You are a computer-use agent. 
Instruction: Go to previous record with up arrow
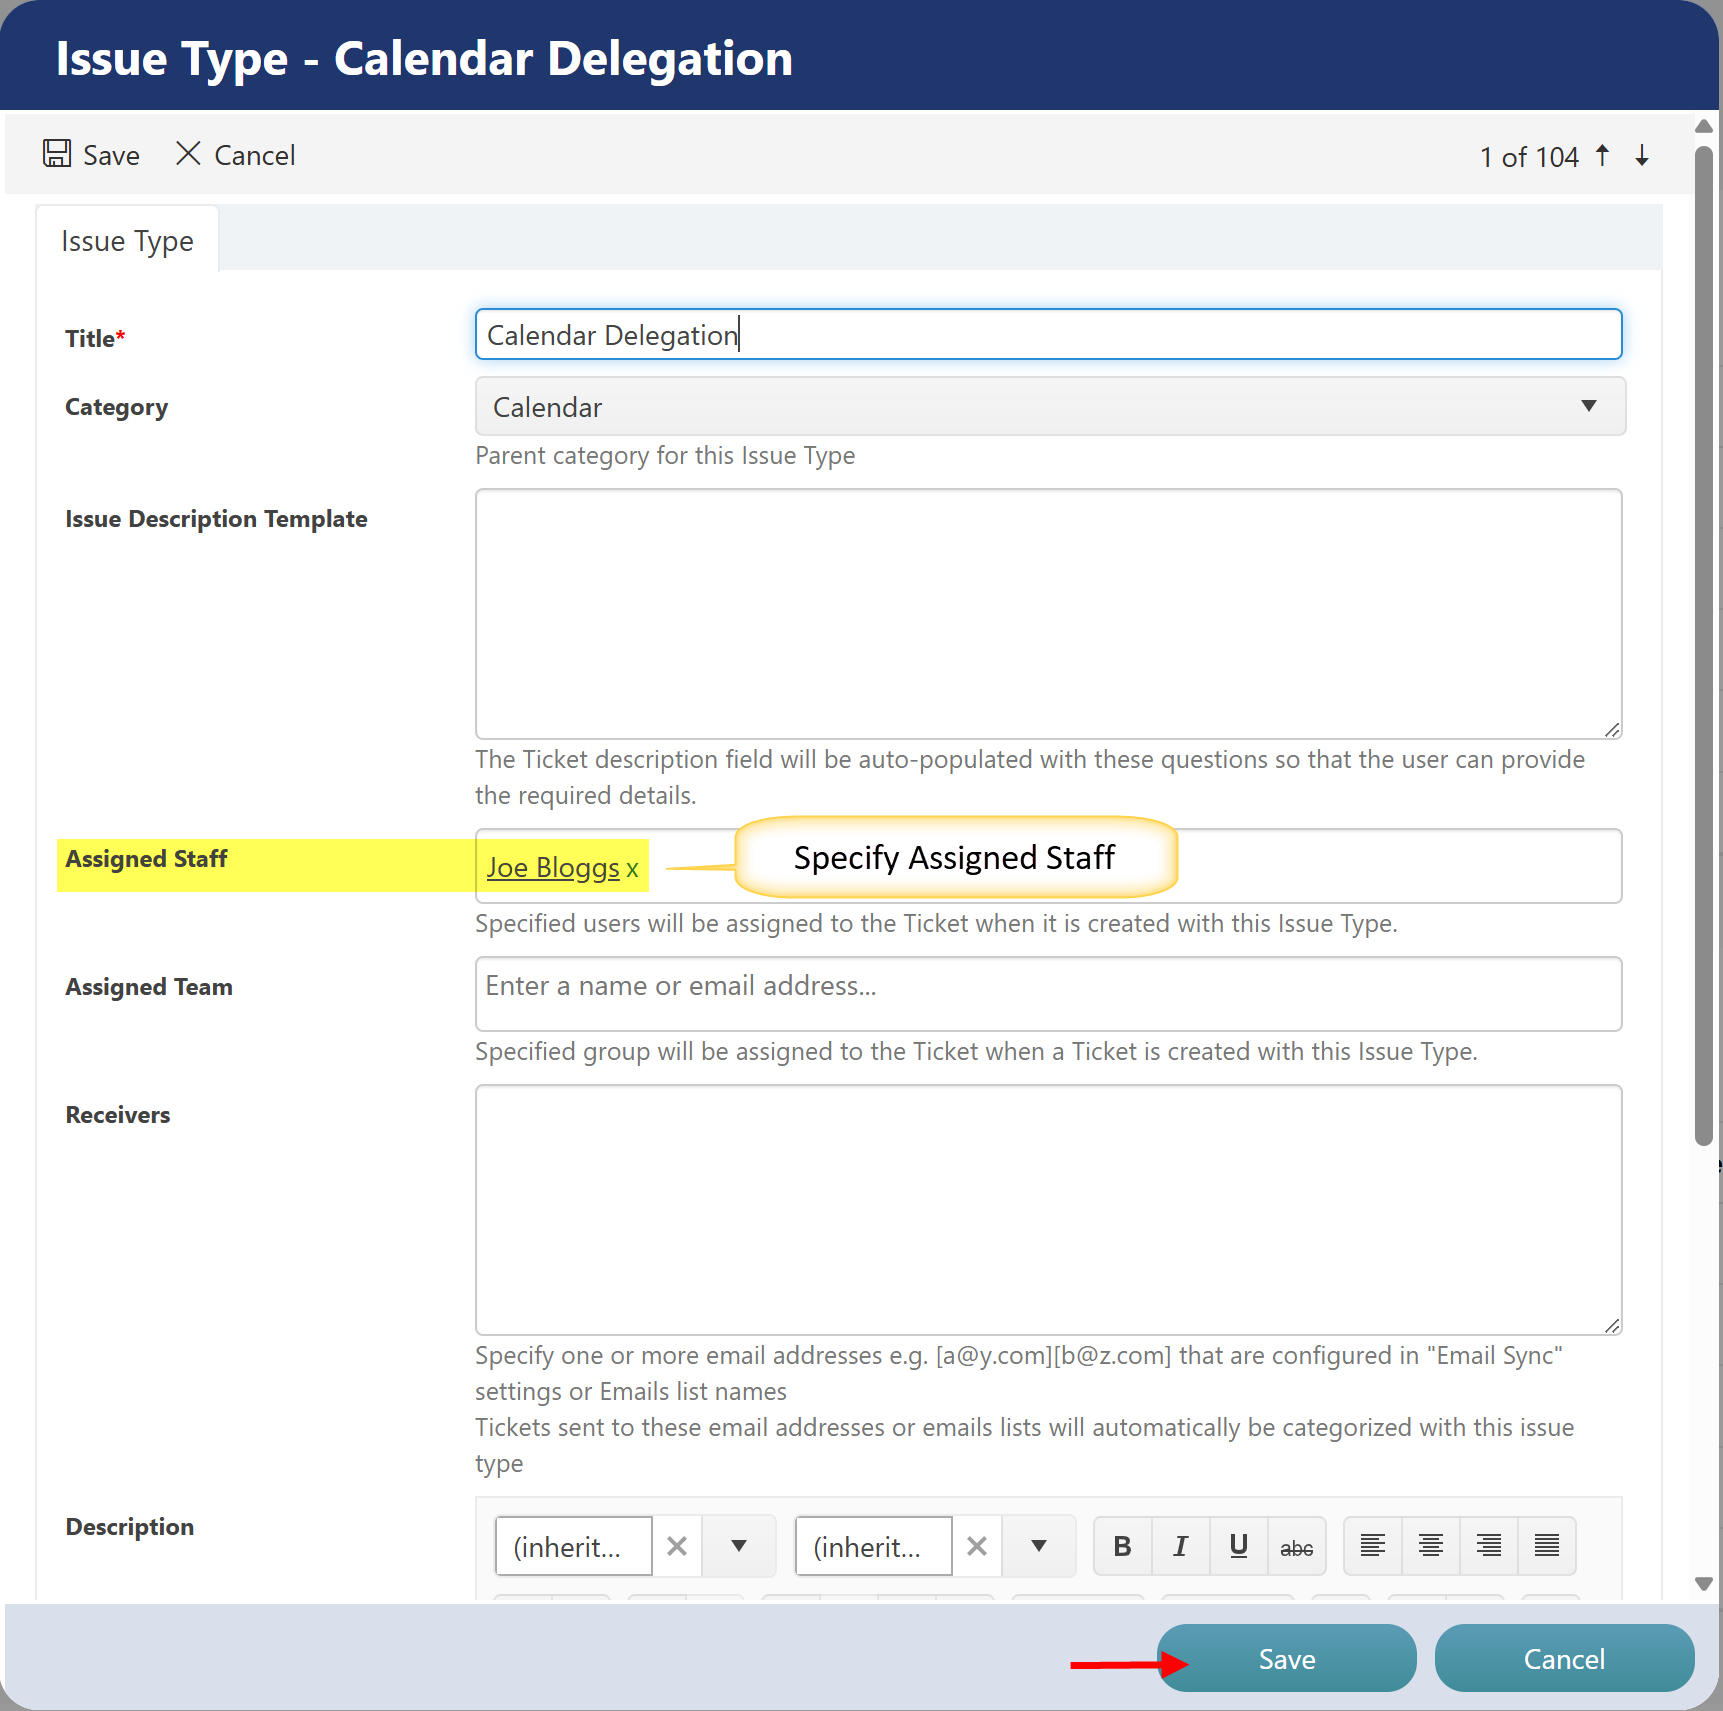(x=1602, y=155)
